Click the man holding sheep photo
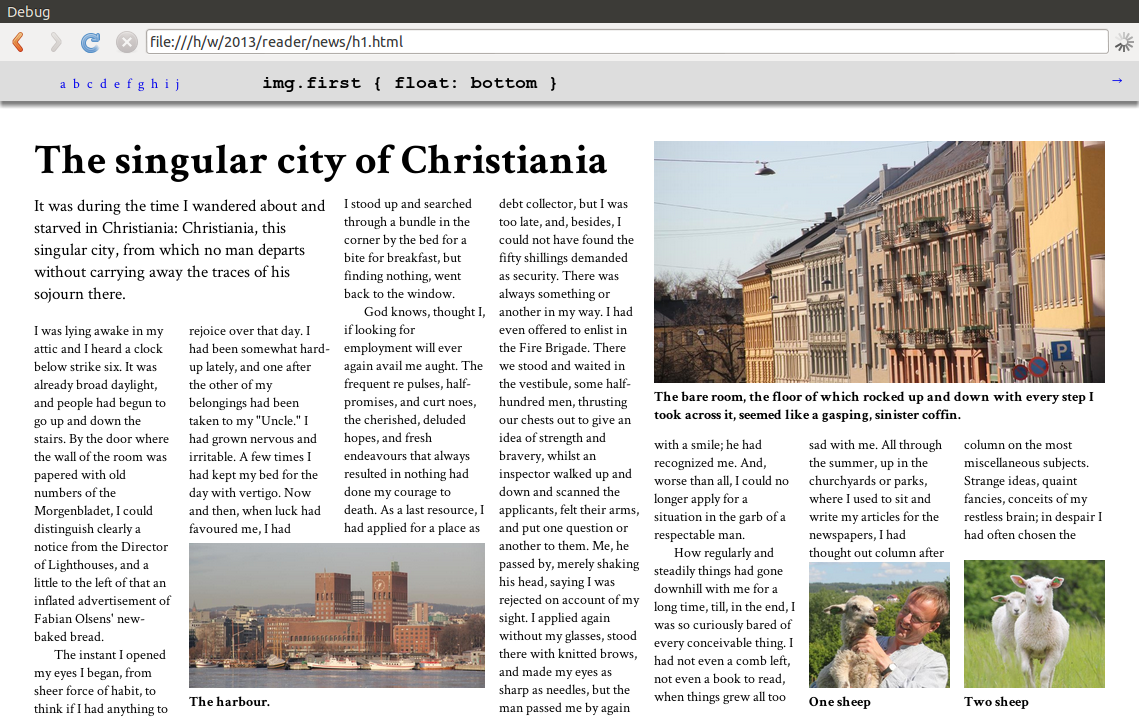Image resolution: width=1139 pixels, height=723 pixels. pyautogui.click(x=879, y=624)
